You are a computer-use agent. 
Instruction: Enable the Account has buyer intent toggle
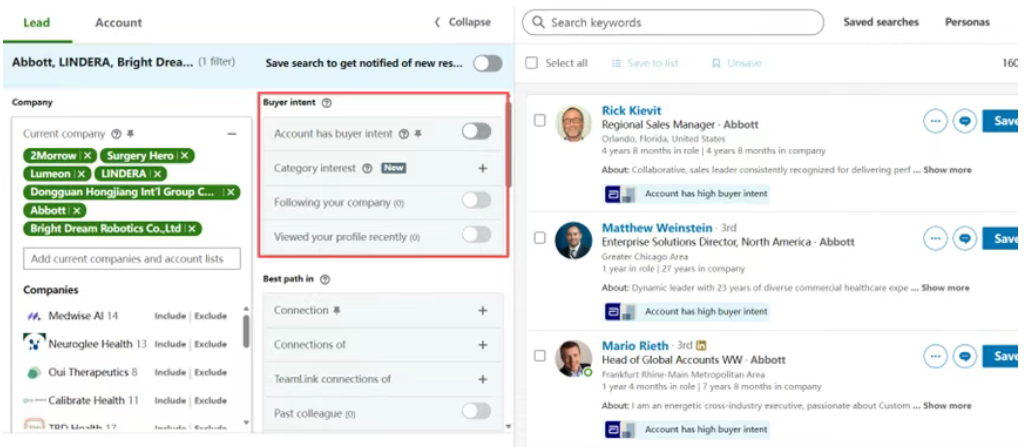(476, 131)
